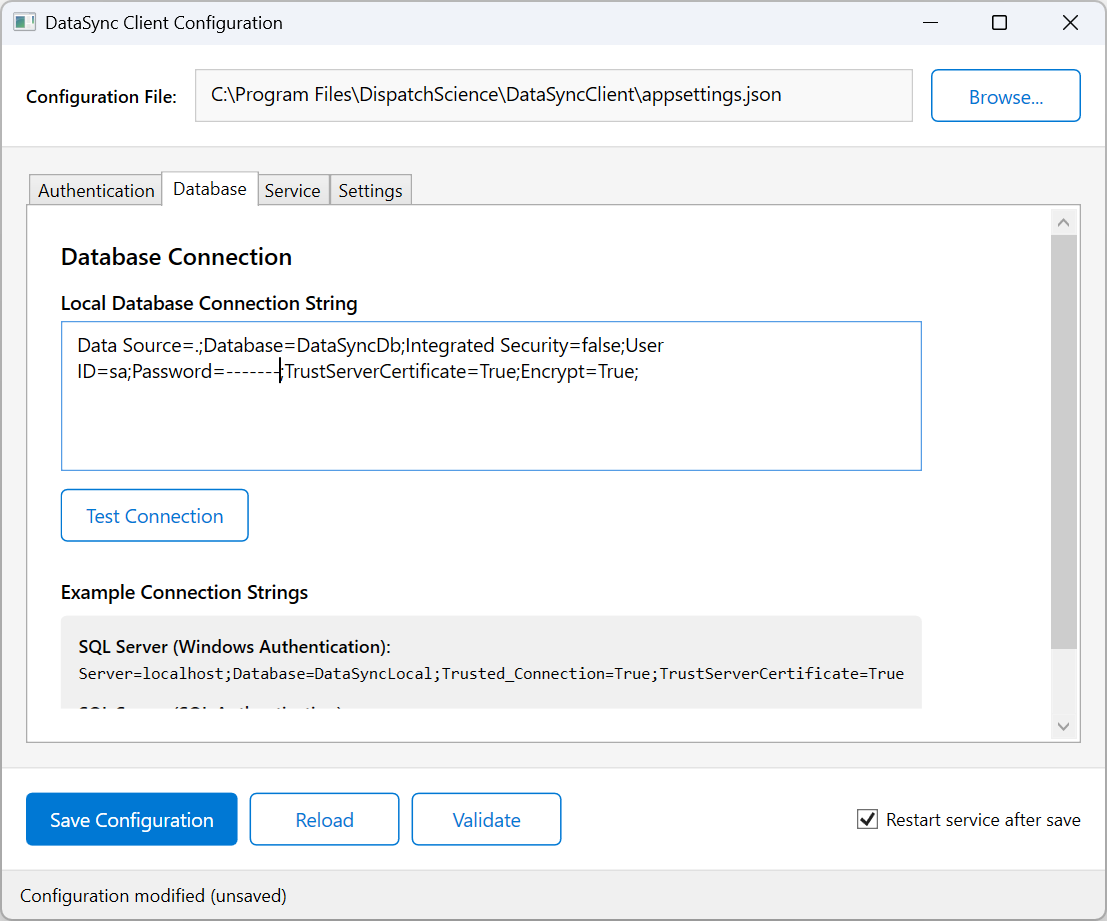Click the Database Connection heading
Image resolution: width=1107 pixels, height=921 pixels.
click(176, 257)
